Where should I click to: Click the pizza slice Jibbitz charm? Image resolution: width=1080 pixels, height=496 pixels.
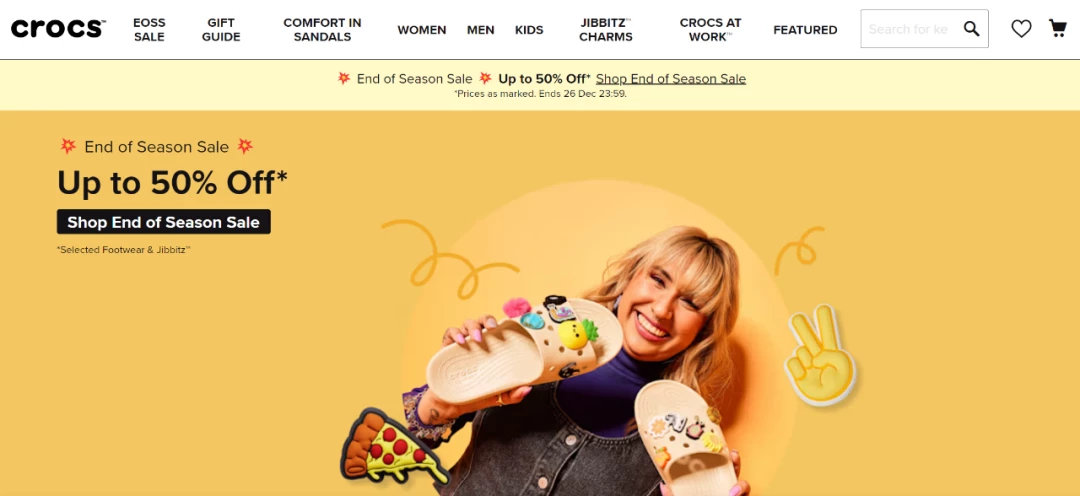[x=391, y=446]
